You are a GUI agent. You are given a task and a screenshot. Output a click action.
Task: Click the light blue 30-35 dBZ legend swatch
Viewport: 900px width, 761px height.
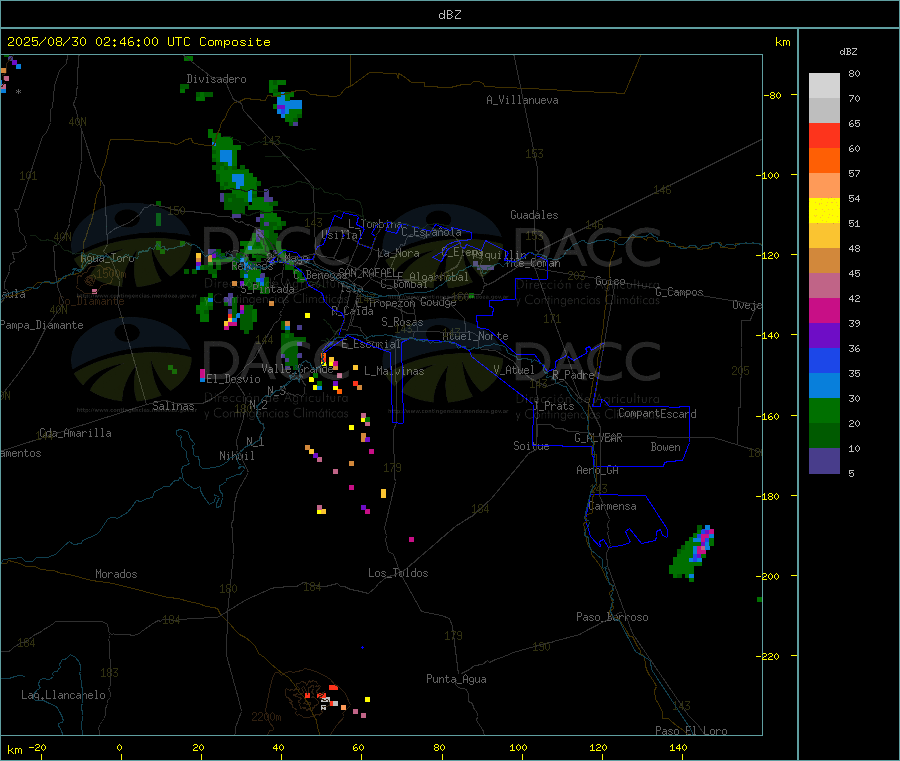(824, 386)
